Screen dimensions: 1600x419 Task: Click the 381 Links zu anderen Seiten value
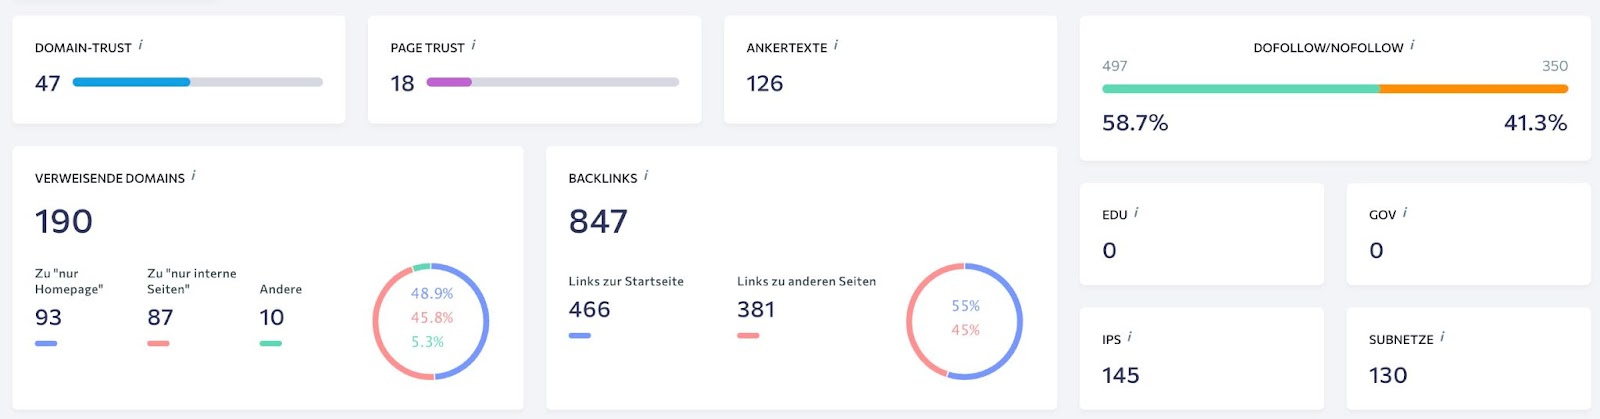pos(756,310)
